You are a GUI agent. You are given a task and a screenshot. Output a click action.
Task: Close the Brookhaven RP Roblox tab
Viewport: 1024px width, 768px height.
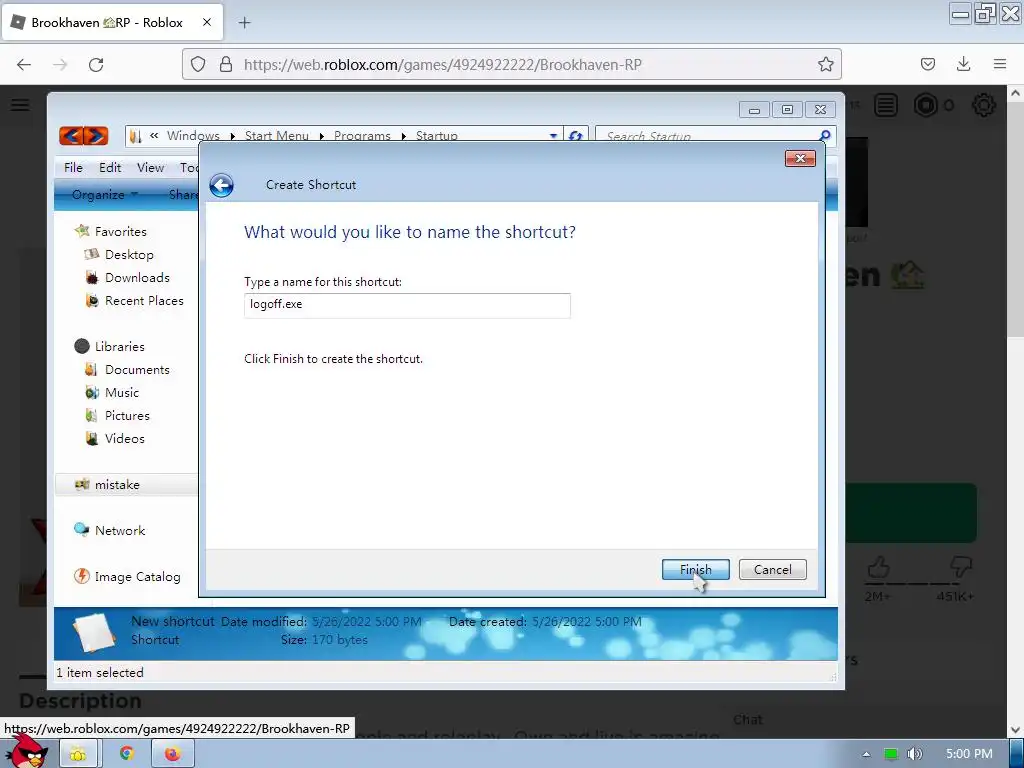[x=206, y=22]
